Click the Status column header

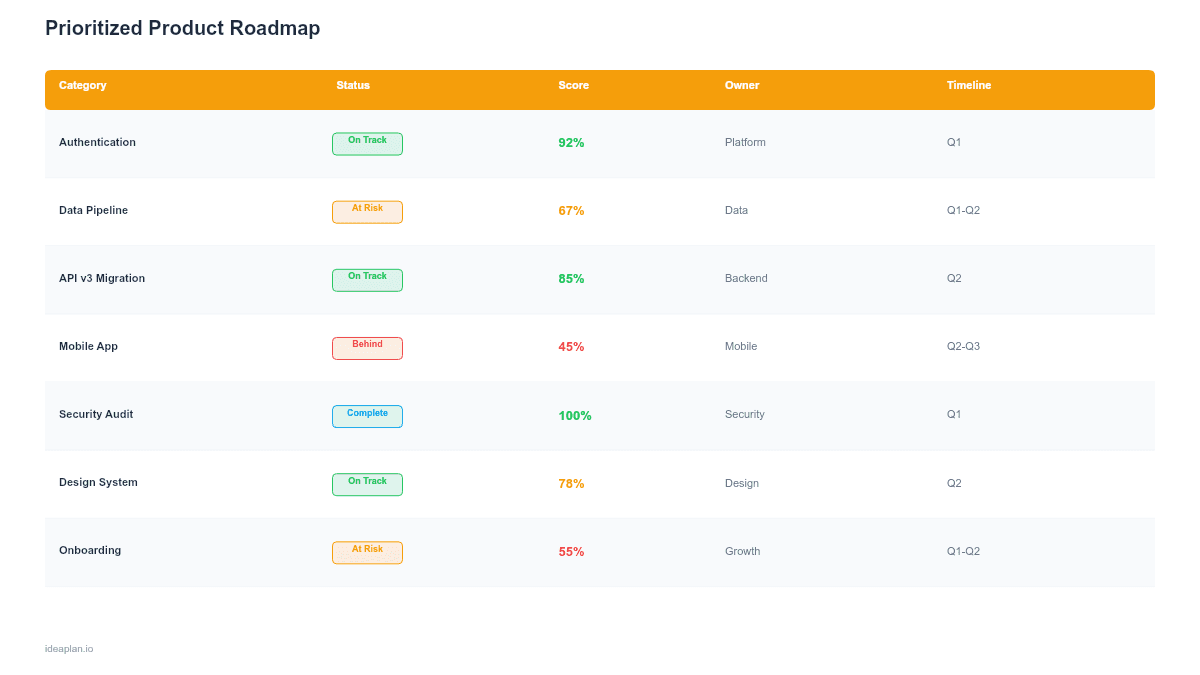(x=352, y=85)
